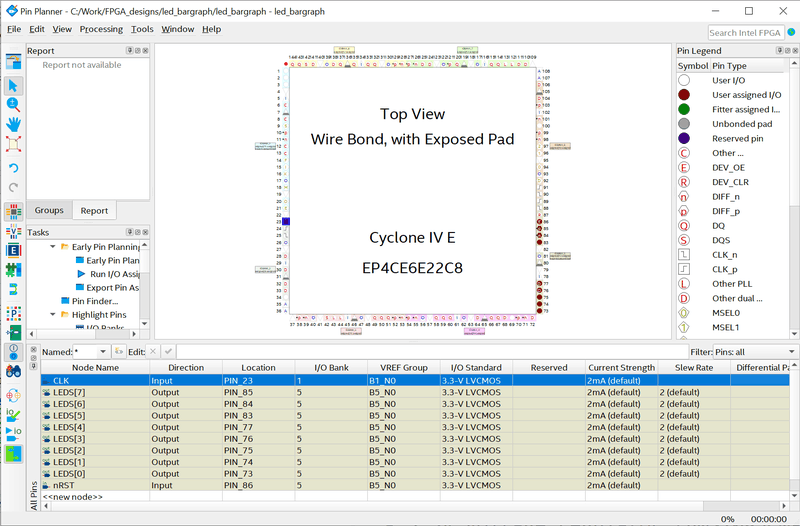The height and width of the screenshot is (526, 800).
Task: Click the blue E edges icon
Action: coord(13,250)
